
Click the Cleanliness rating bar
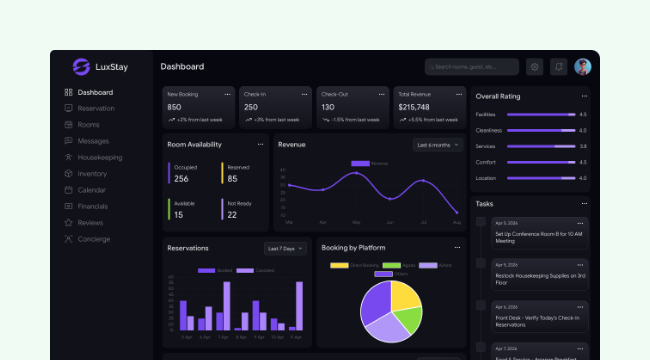point(541,131)
